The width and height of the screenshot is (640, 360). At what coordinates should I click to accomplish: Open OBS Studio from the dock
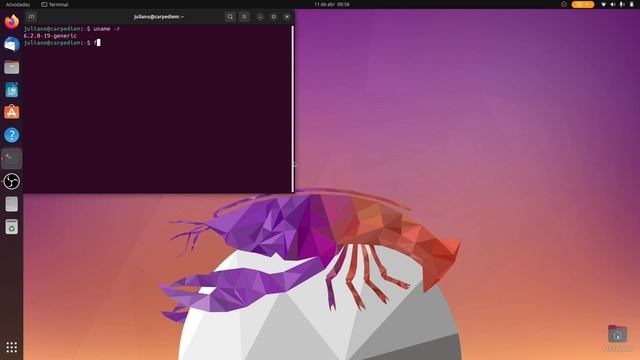(x=12, y=181)
